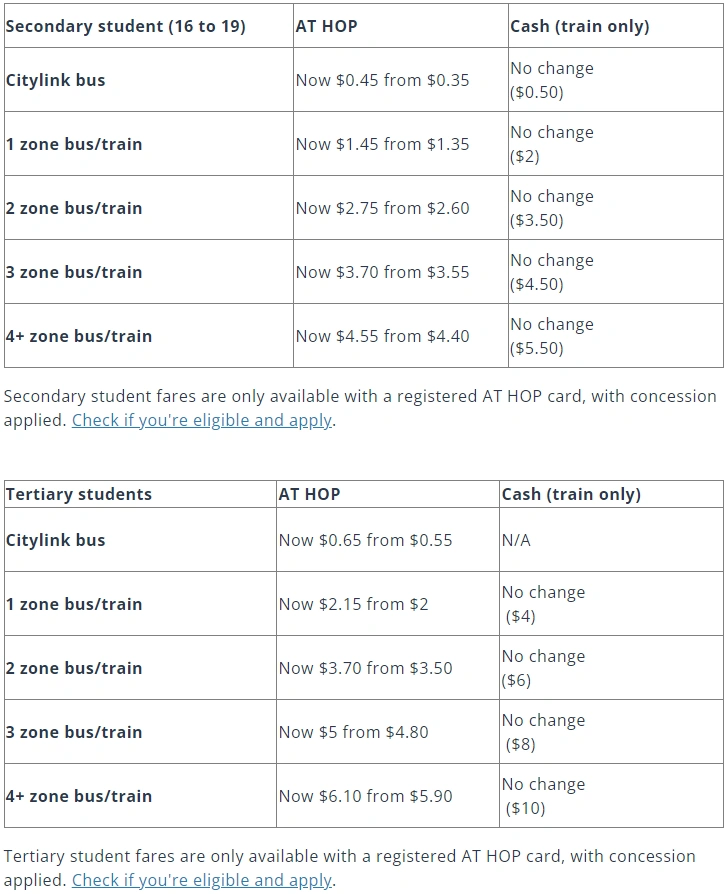Select the 'No change ($8)' cash cell
Screen dimensions: 728x894
(x=543, y=732)
